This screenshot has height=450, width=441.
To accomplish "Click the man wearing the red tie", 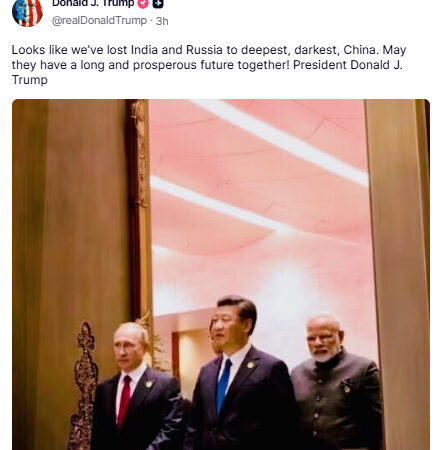I will [137, 387].
